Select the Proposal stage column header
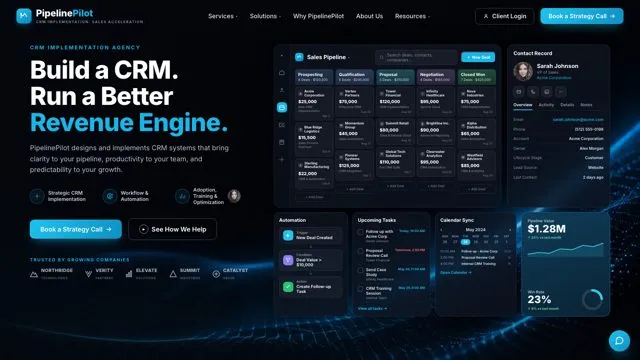 pos(395,77)
